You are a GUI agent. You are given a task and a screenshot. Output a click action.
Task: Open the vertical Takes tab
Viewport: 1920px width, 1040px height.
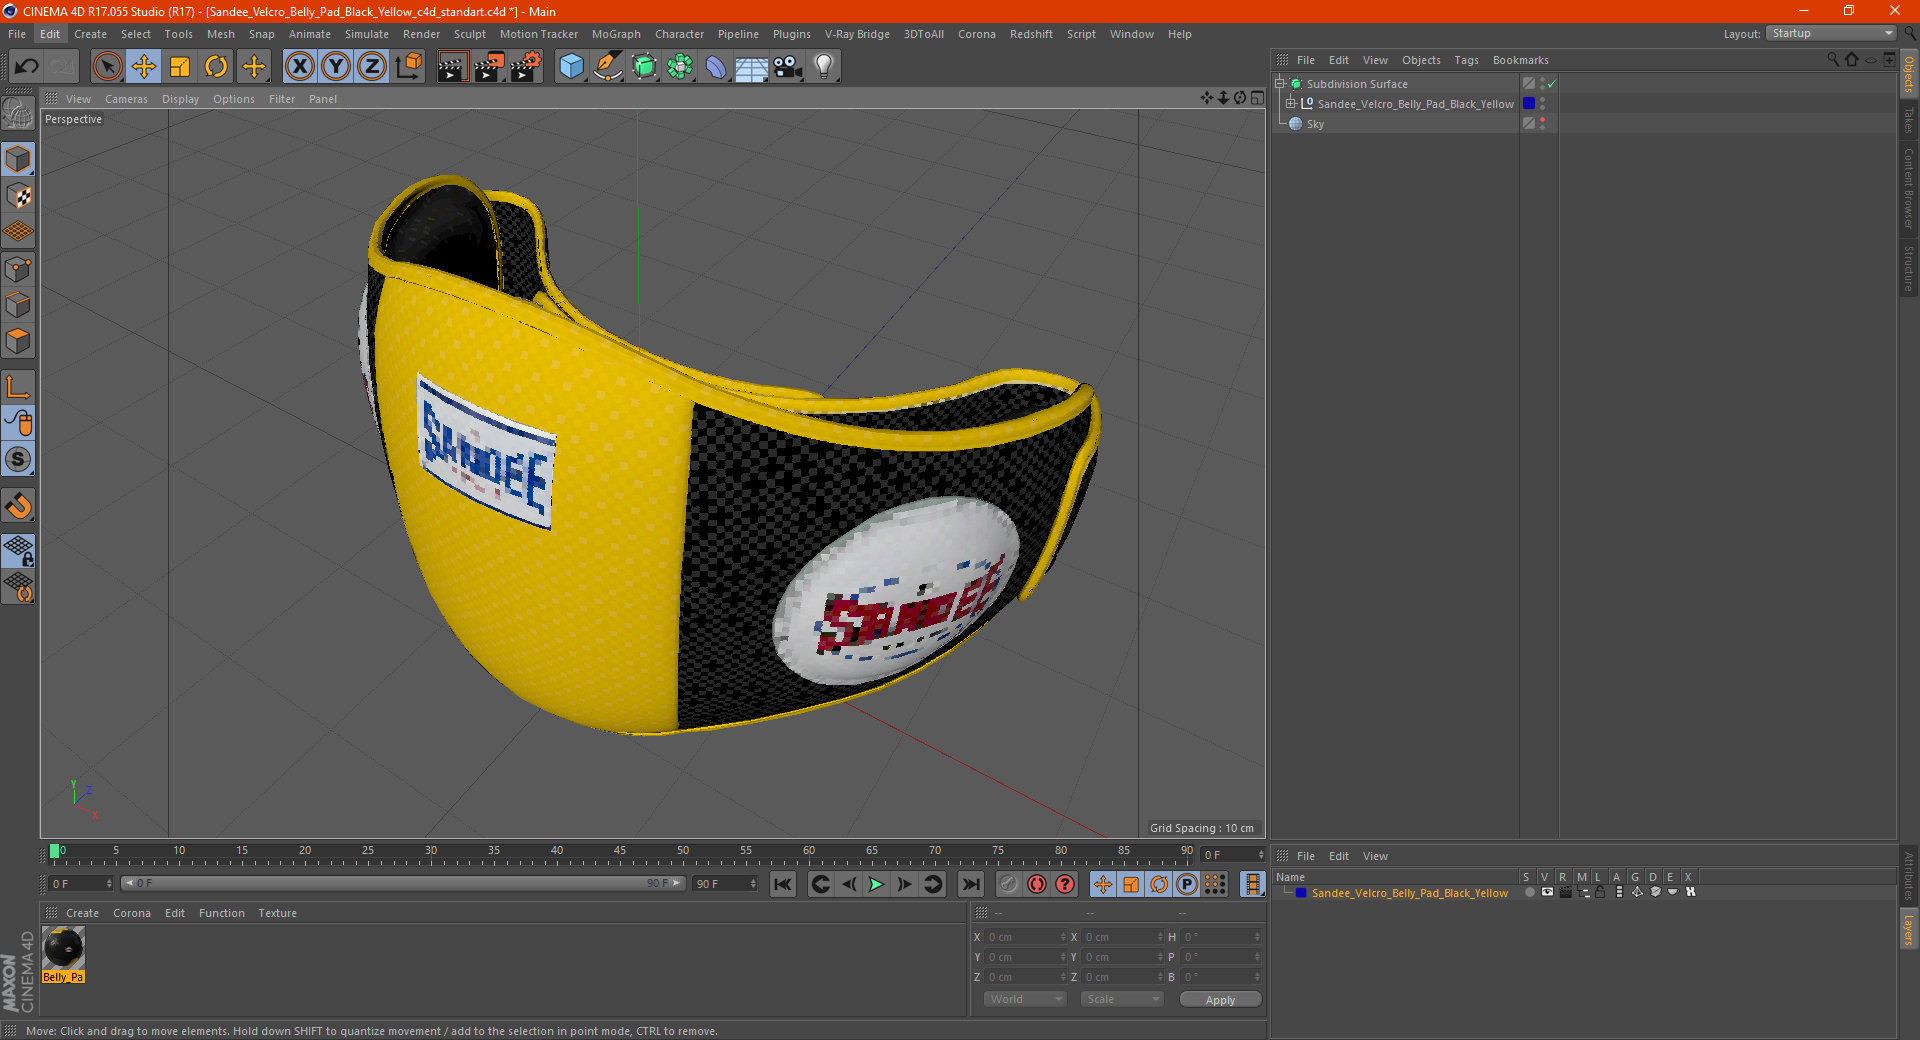click(1908, 121)
